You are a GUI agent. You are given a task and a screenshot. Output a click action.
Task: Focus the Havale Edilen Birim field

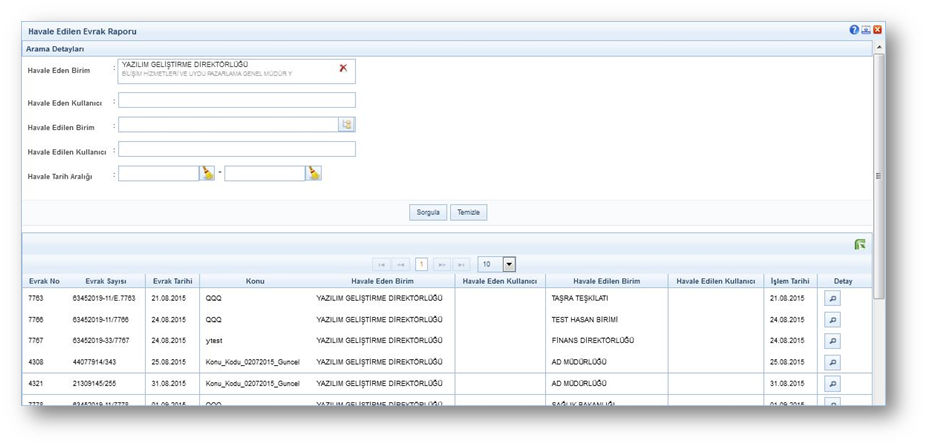228,124
